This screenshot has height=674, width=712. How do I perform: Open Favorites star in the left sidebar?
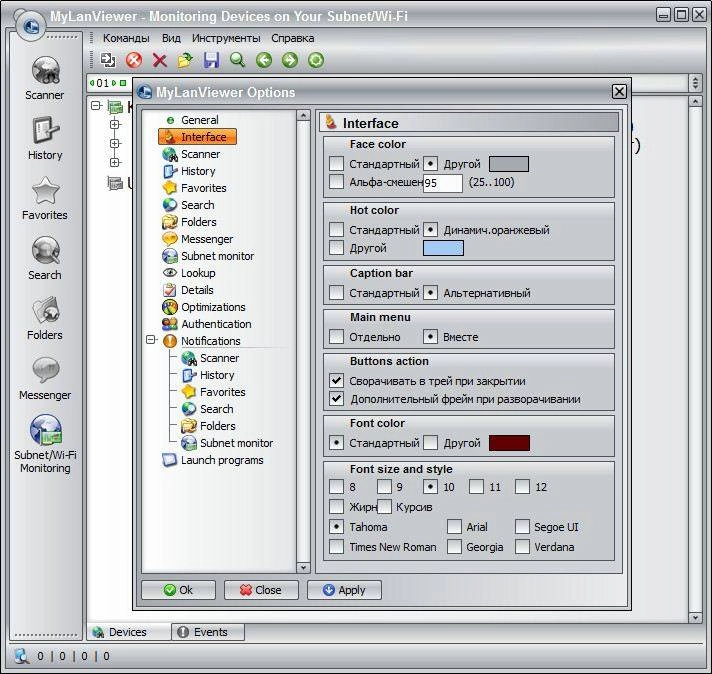45,190
